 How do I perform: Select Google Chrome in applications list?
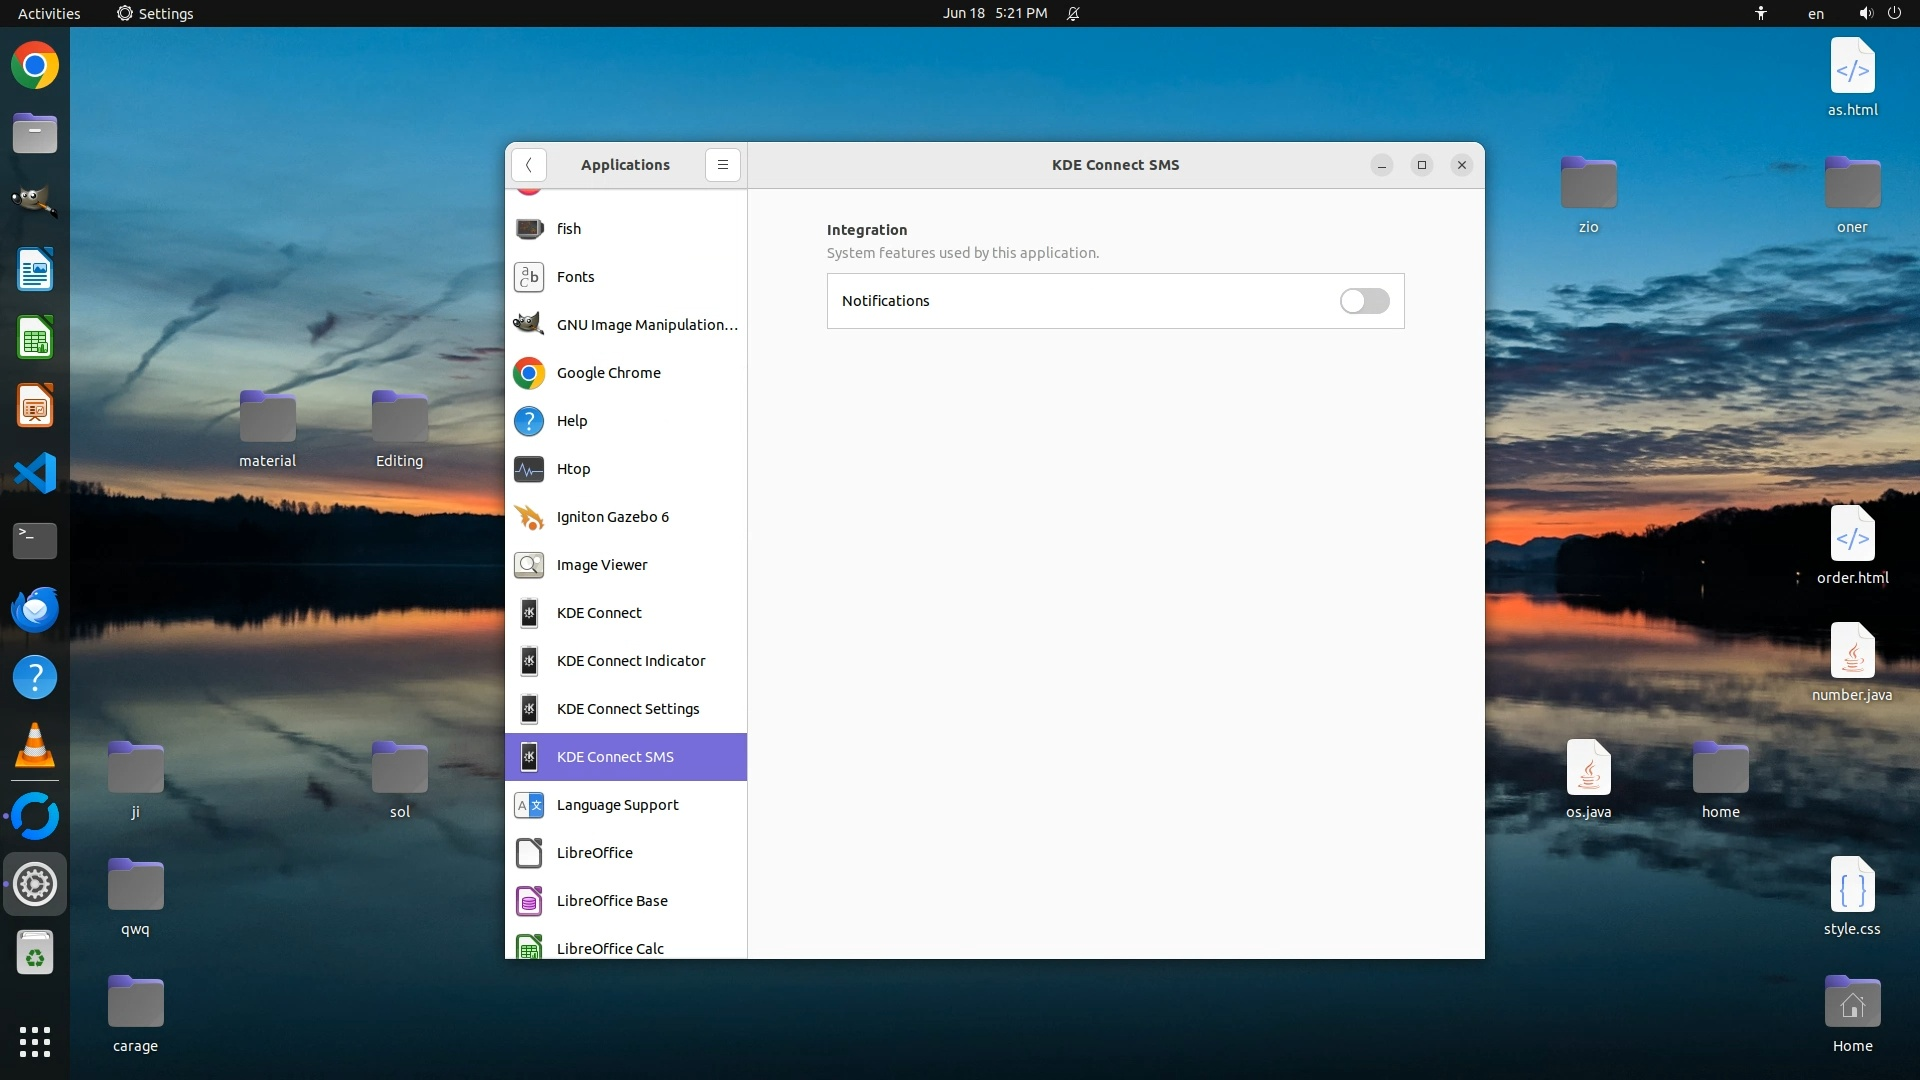[x=608, y=373]
